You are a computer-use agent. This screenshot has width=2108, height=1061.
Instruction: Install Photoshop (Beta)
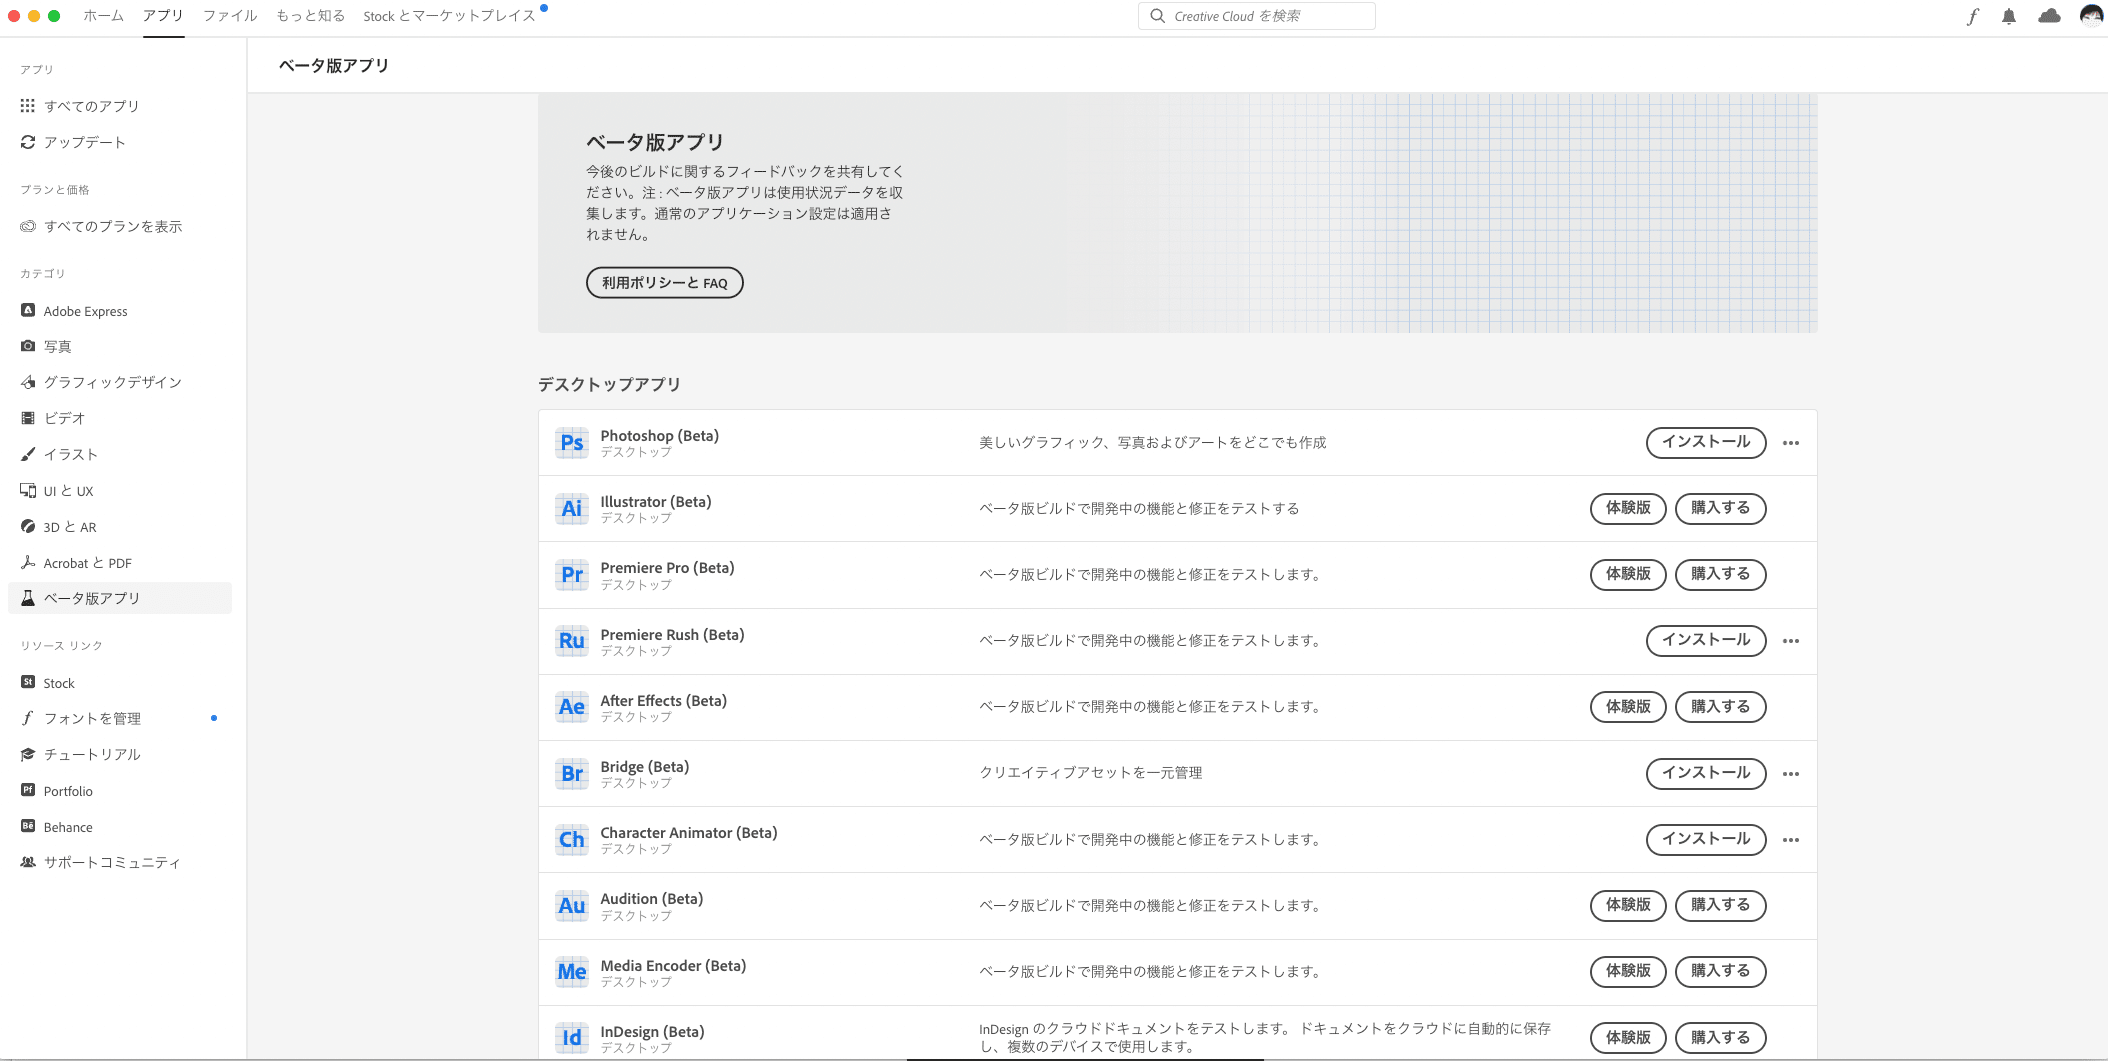[x=1706, y=442]
